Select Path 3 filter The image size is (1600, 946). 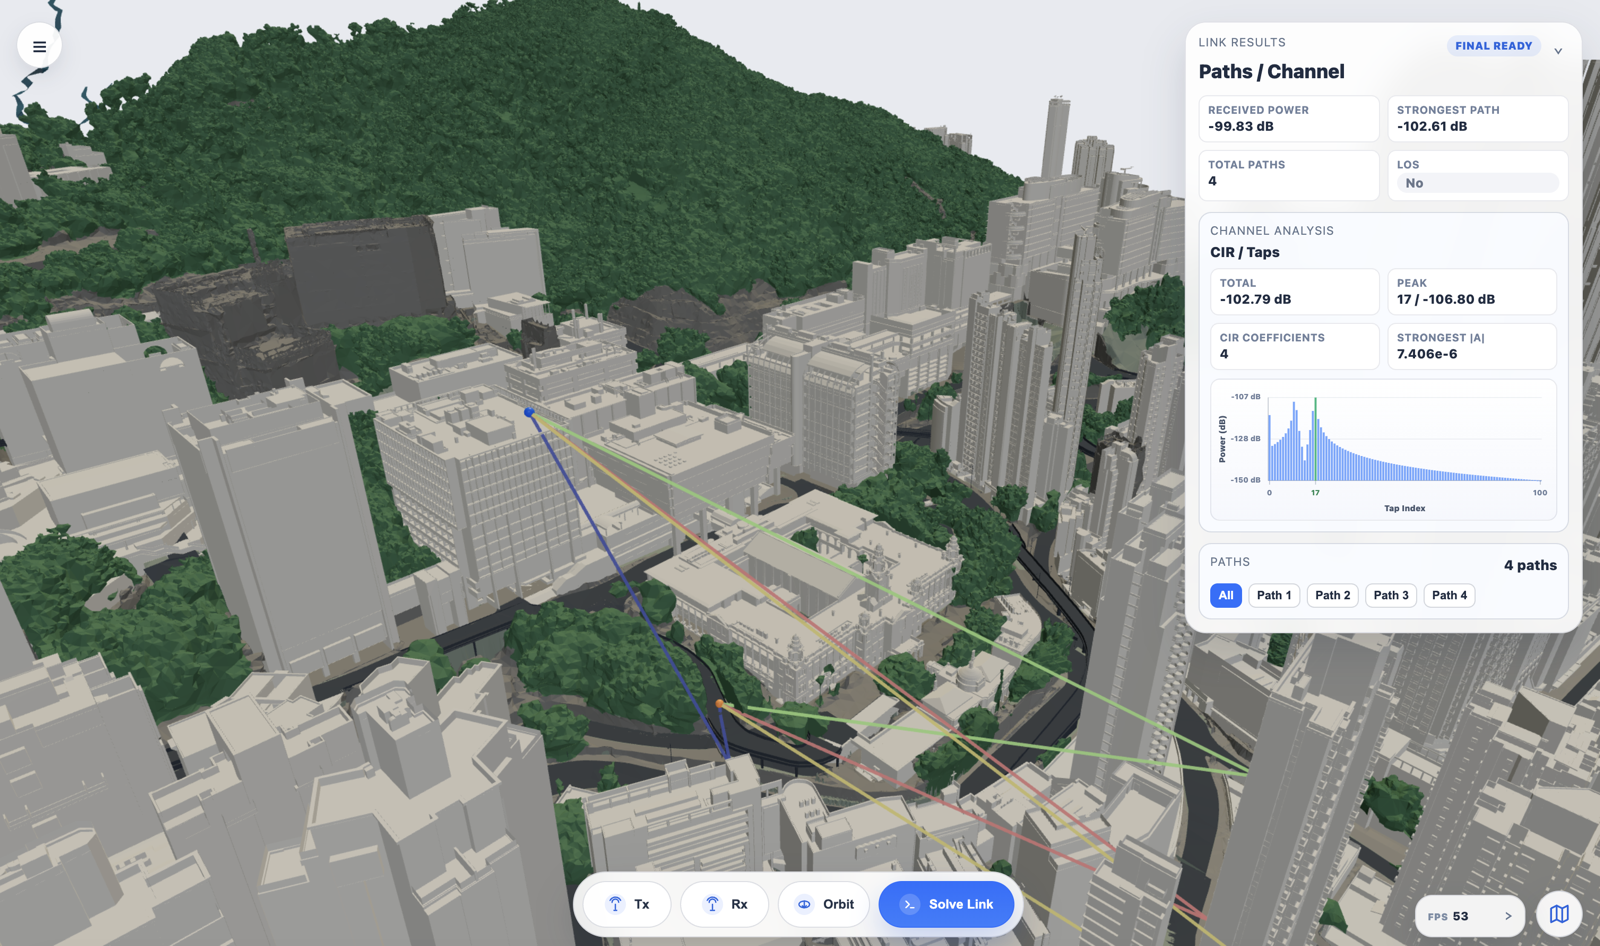pos(1391,595)
